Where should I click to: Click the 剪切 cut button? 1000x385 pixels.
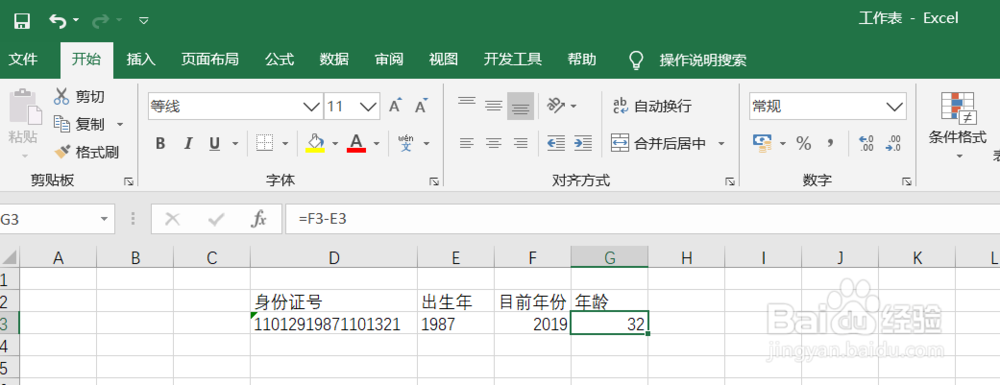pyautogui.click(x=79, y=97)
